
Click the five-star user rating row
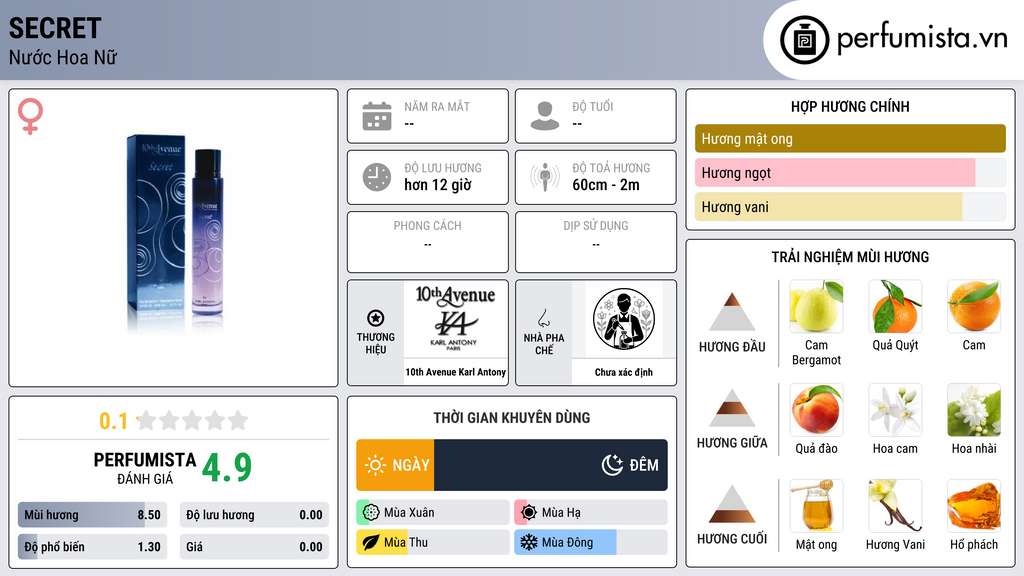(192, 420)
